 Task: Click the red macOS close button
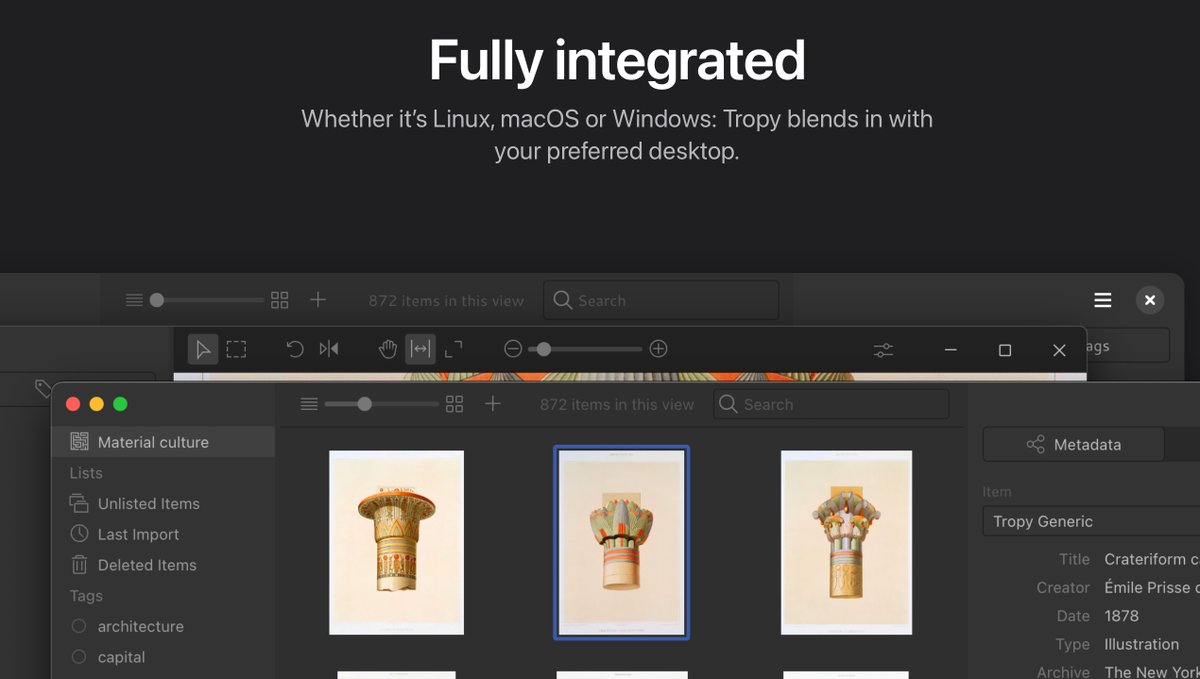click(x=73, y=404)
